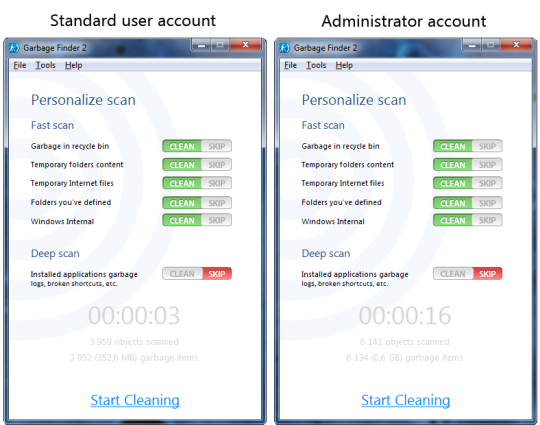
Task: Set Garbage in recycle bin to SKIP, Standard window
Action: (217, 146)
